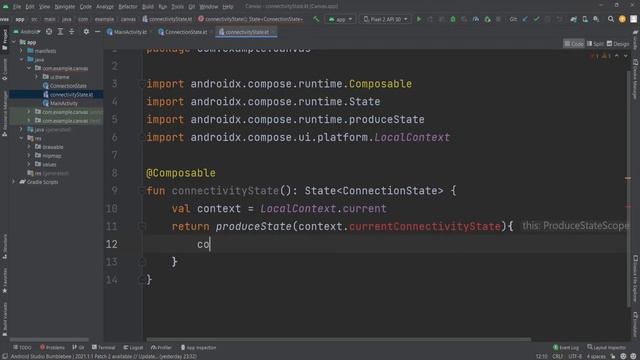Open the Layout Inspector panel
The height and width of the screenshot is (360, 640).
point(607,347)
